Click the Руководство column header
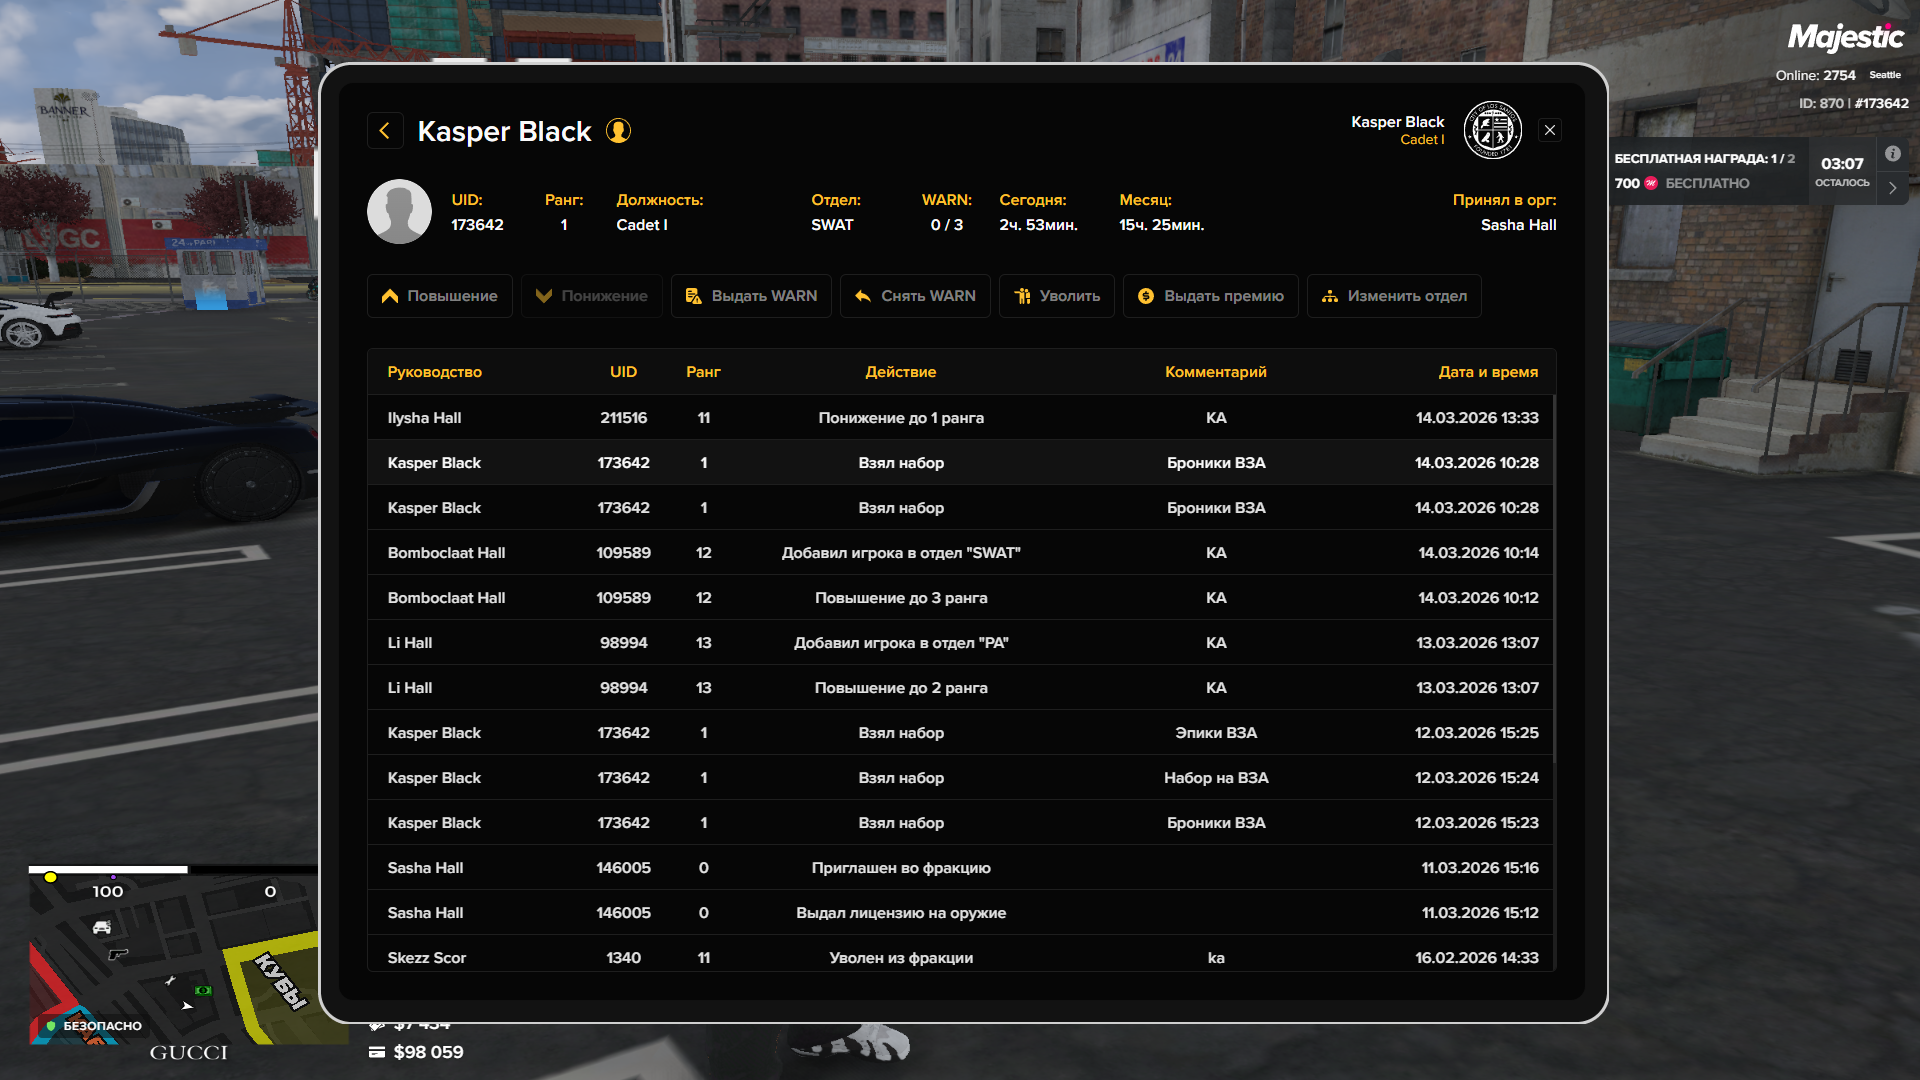Screen dimensions: 1920x1080 (434, 372)
